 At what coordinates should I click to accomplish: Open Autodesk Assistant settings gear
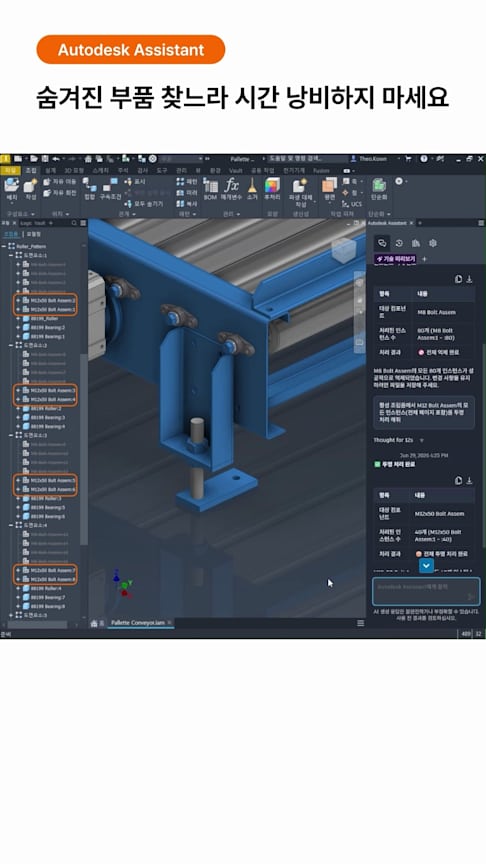coord(433,243)
